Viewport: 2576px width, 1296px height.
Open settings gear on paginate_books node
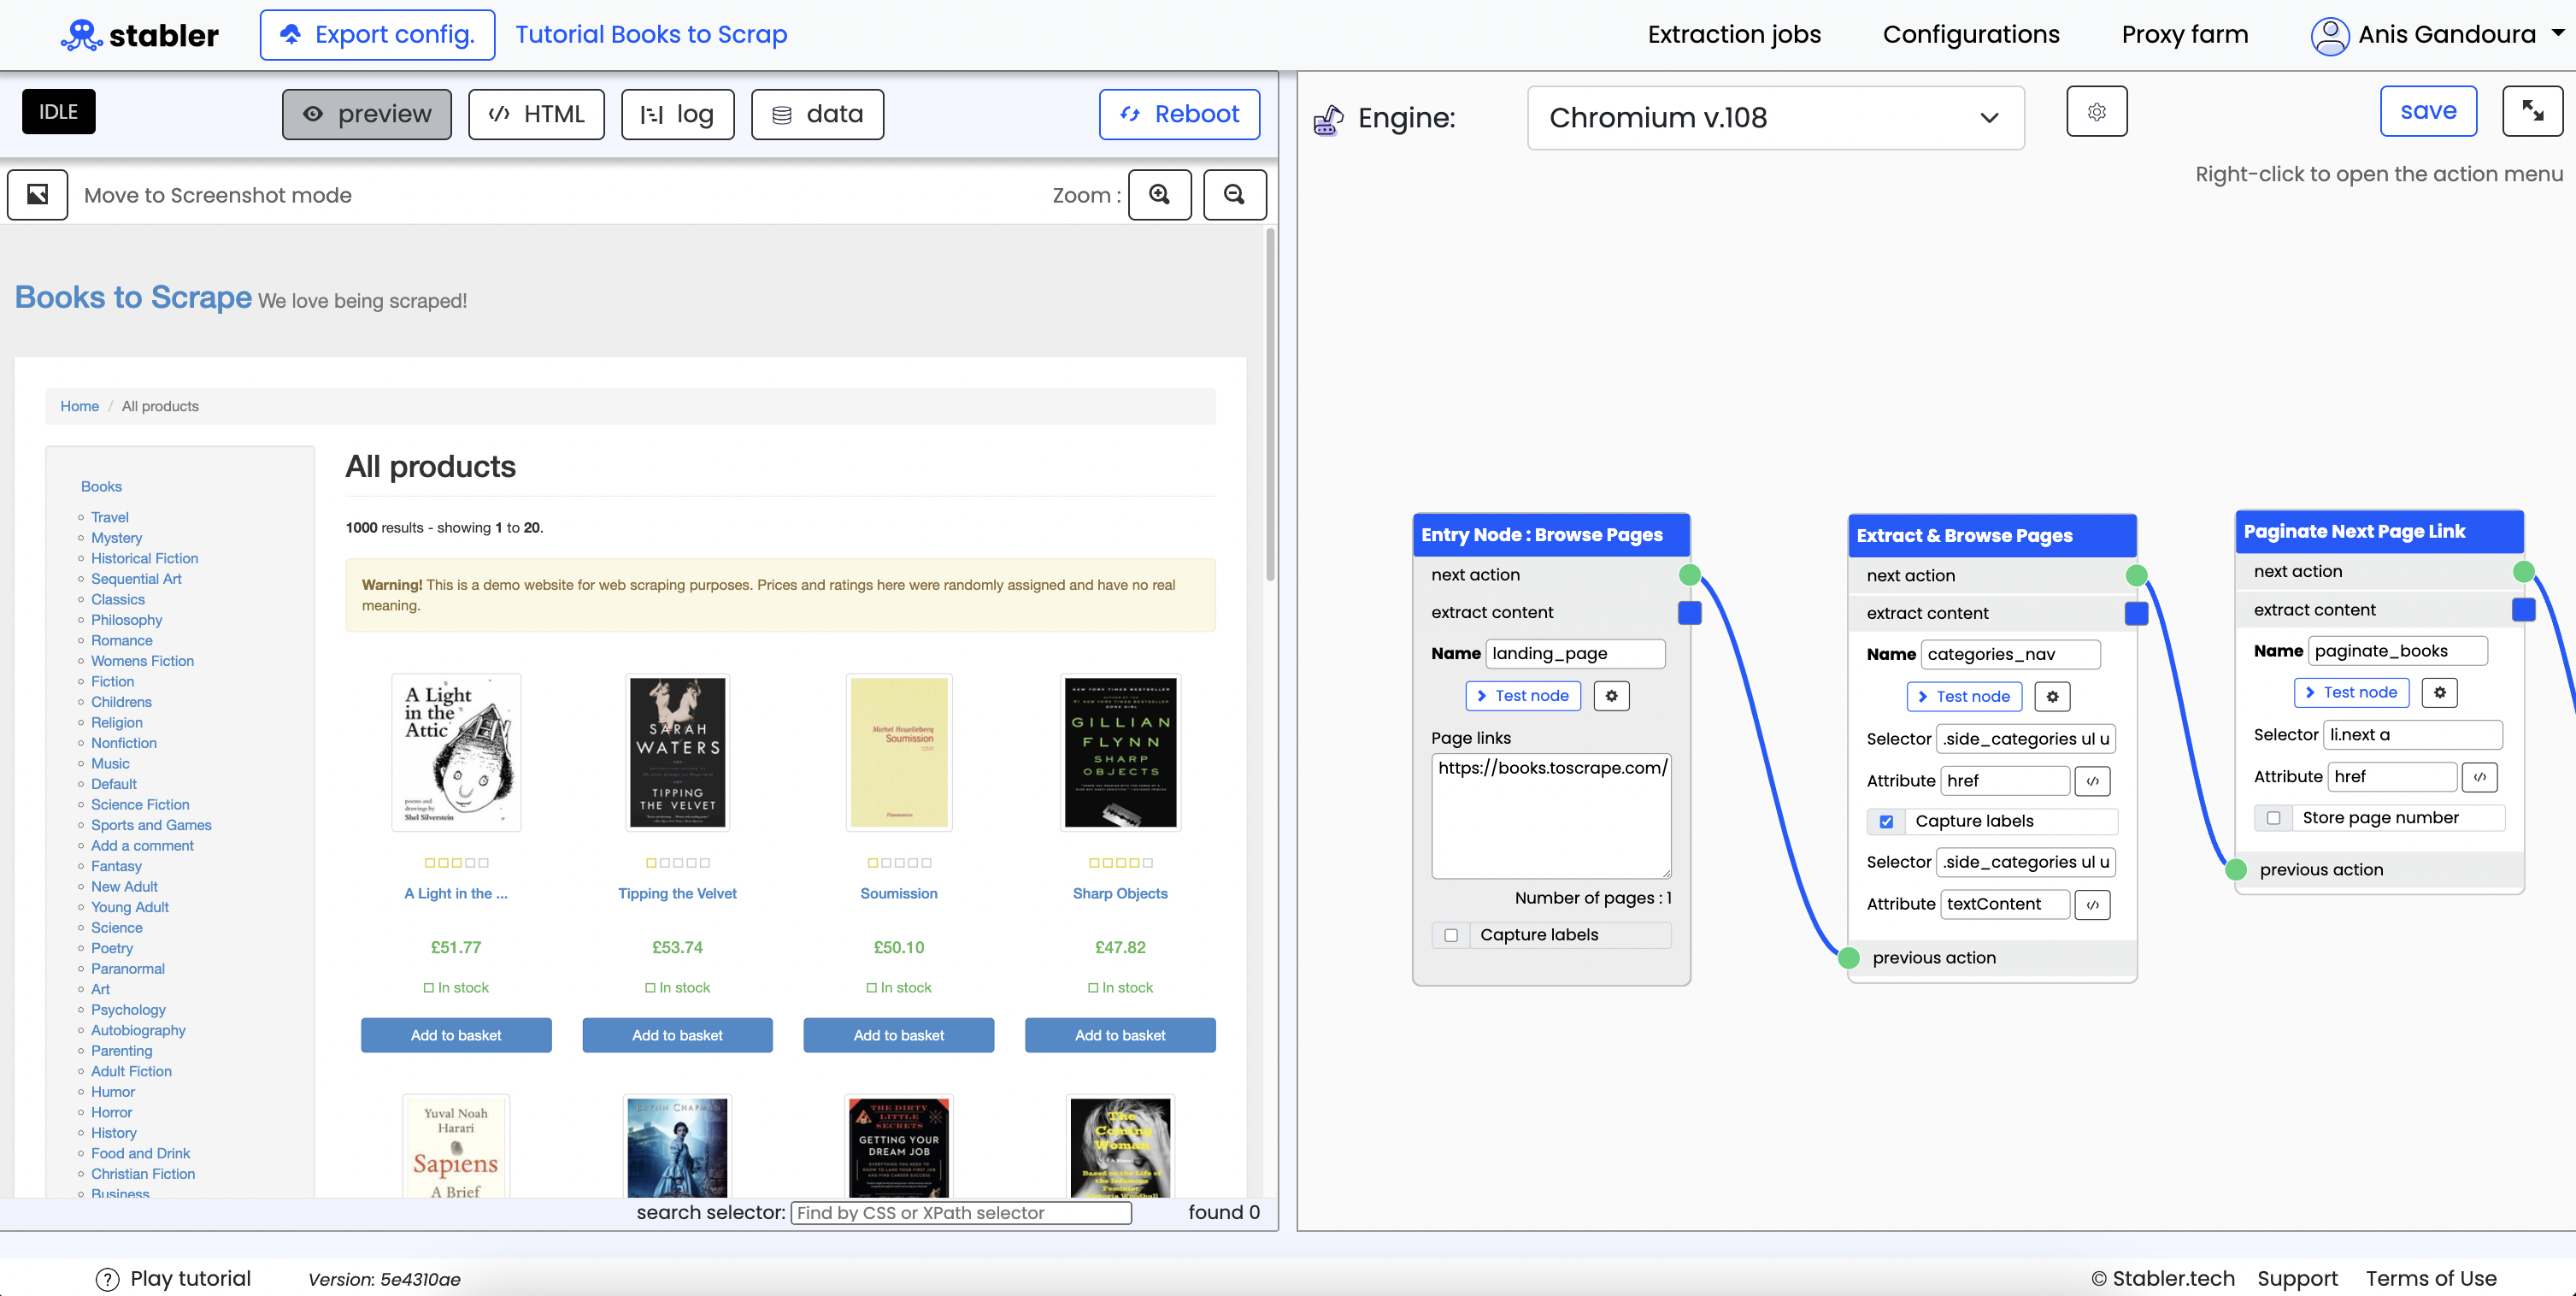[2439, 693]
